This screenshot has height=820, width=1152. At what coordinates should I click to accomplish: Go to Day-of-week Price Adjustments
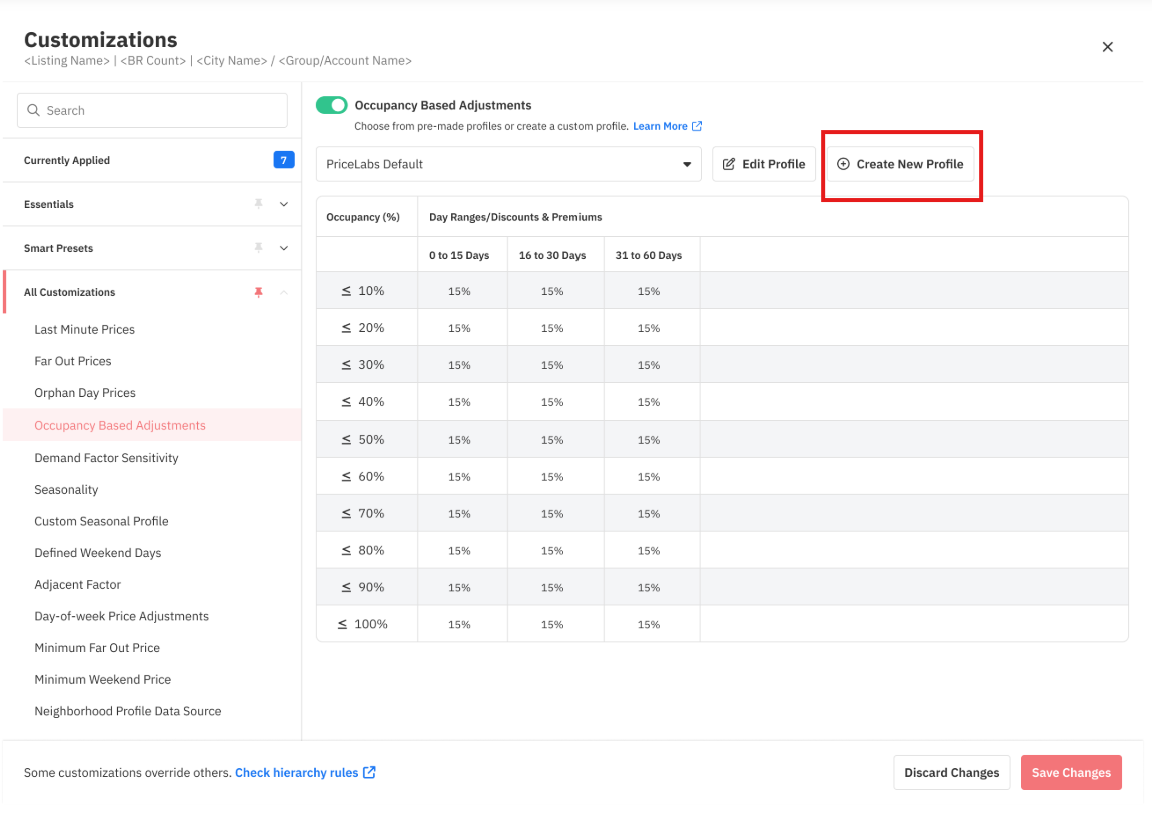(x=121, y=616)
